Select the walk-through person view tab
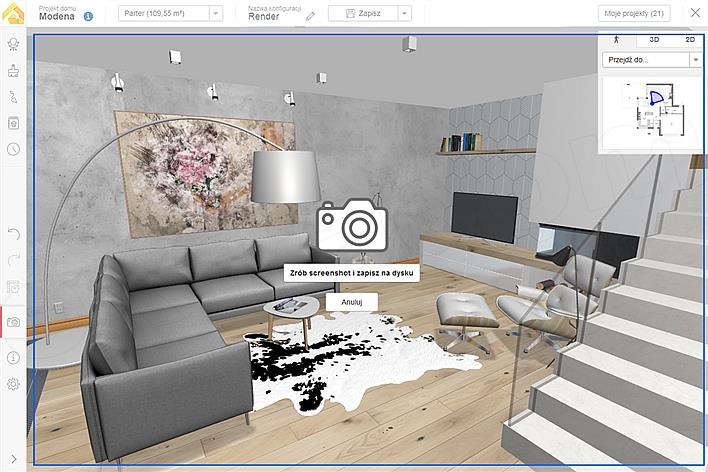708x472 pixels. (616, 39)
